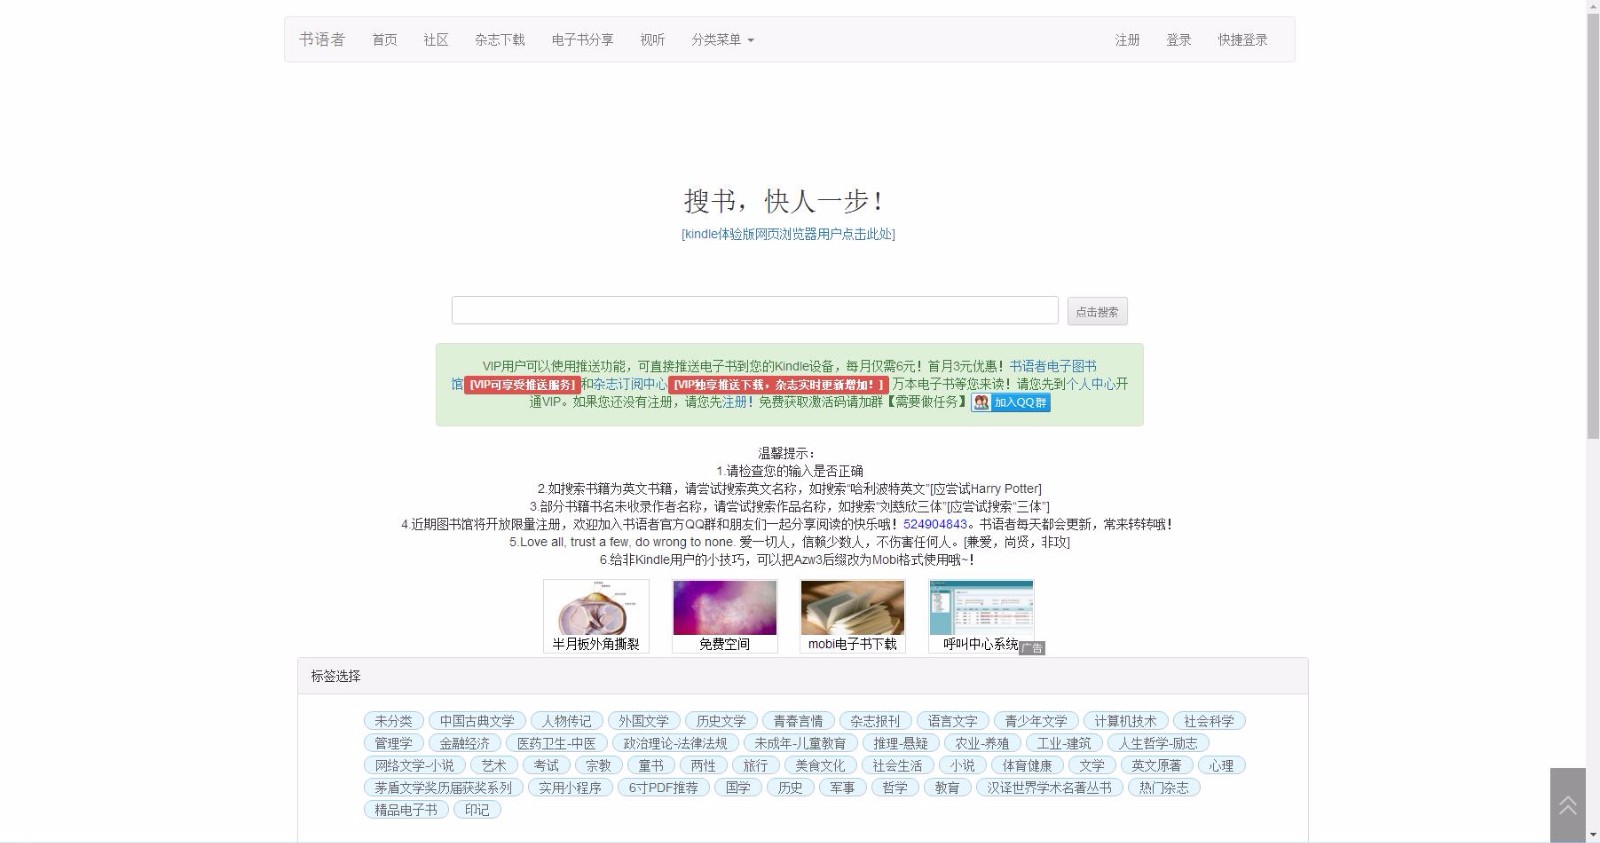1600x843 pixels.
Task: Click the 点击搜索 button
Action: pos(1097,312)
